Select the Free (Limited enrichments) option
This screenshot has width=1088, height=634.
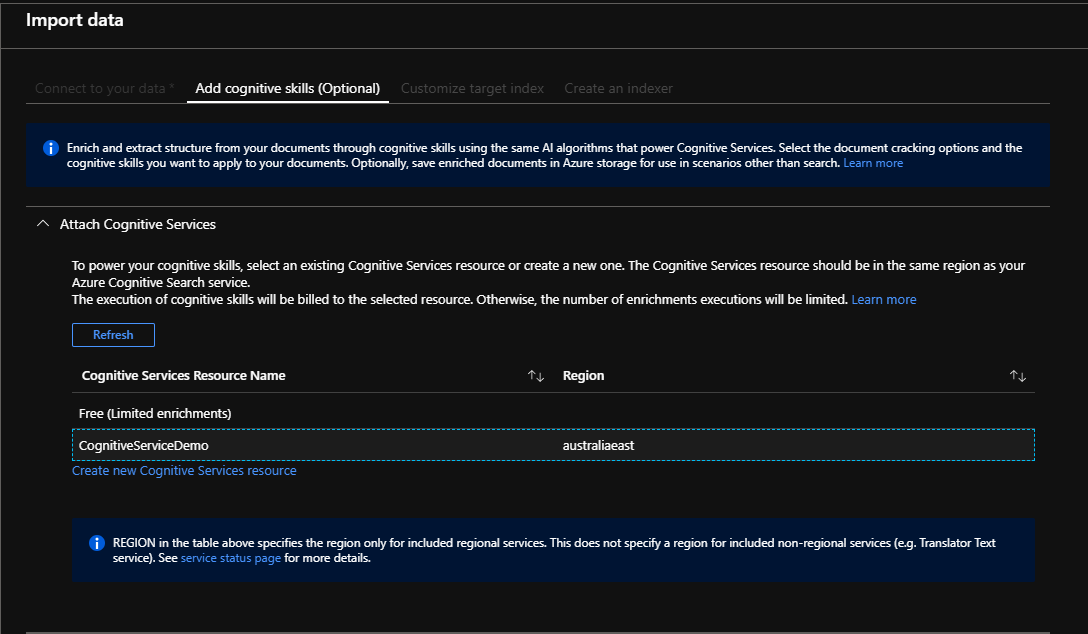click(x=155, y=412)
